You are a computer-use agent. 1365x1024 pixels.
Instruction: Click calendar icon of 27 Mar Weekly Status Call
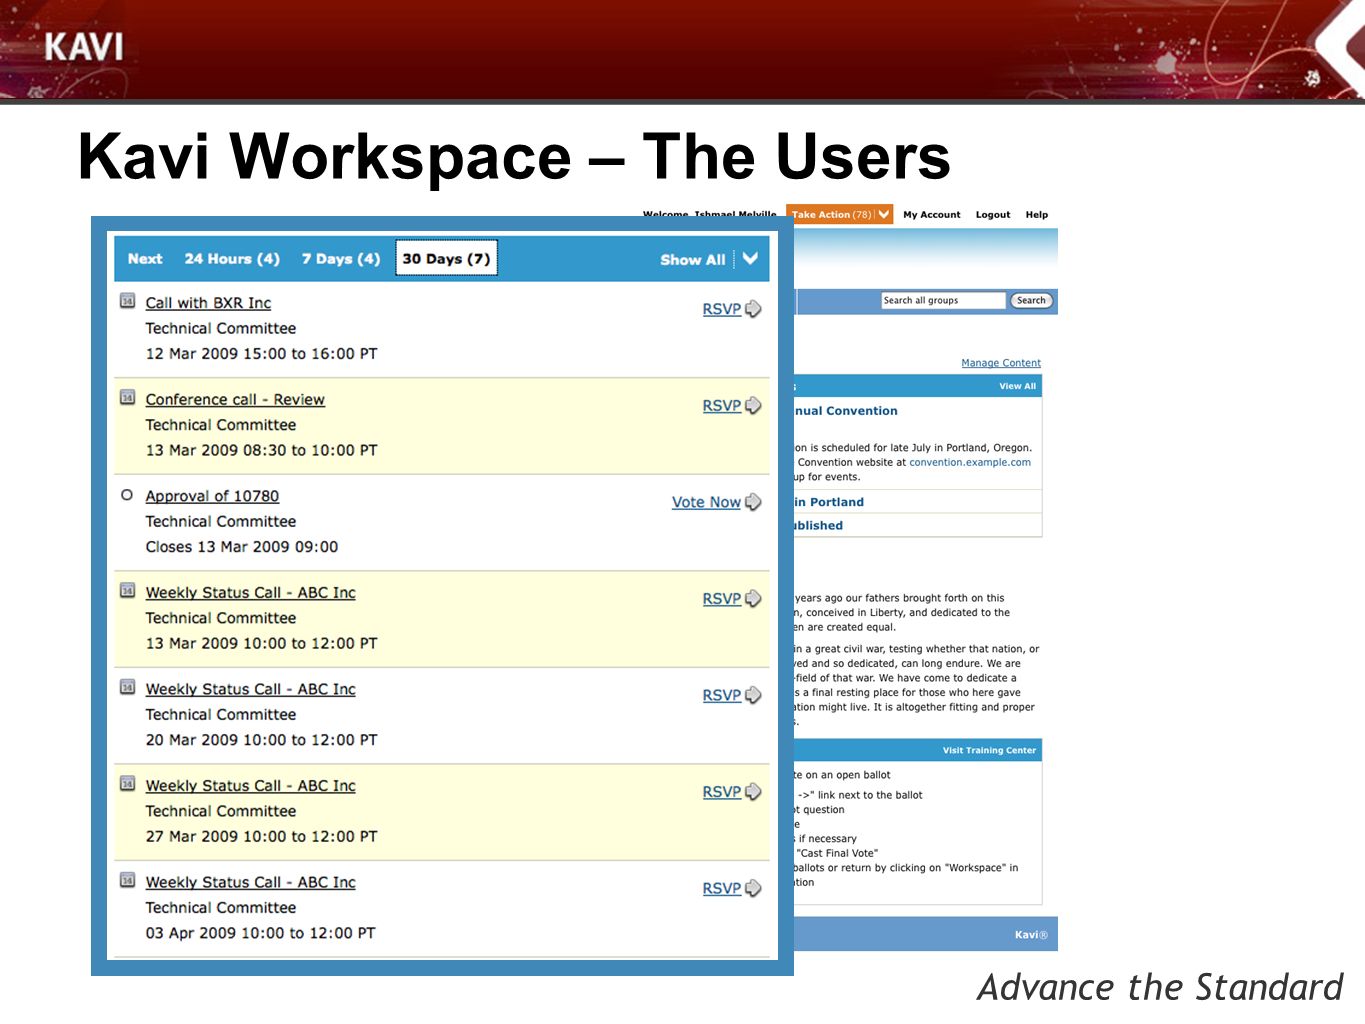[127, 783]
